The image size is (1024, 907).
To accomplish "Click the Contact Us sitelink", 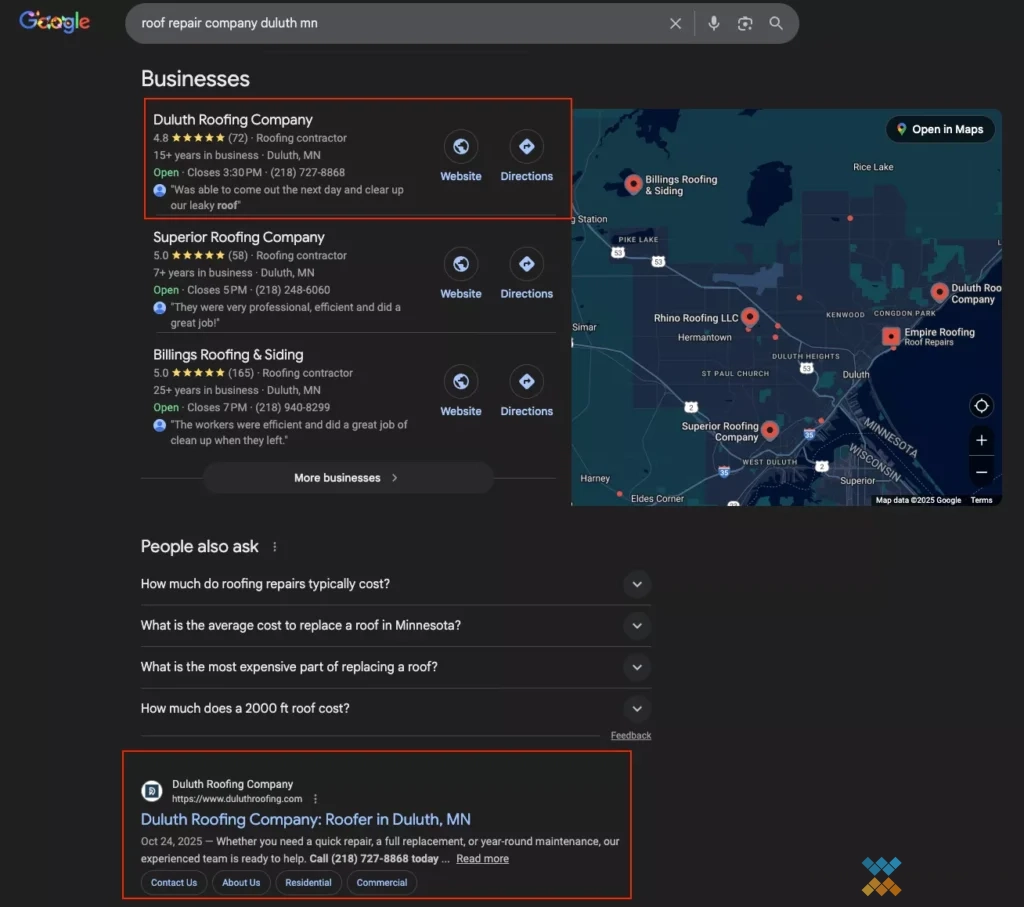I will 173,882.
